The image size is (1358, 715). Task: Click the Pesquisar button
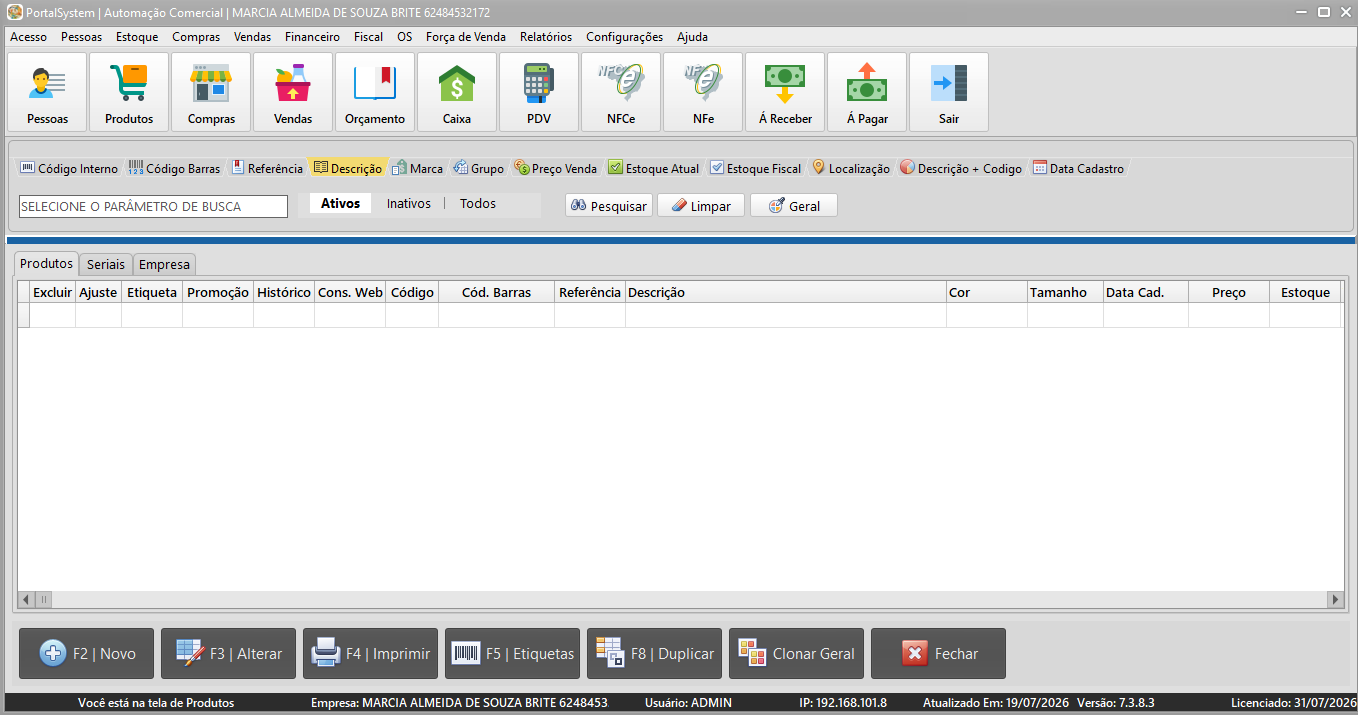(x=609, y=206)
